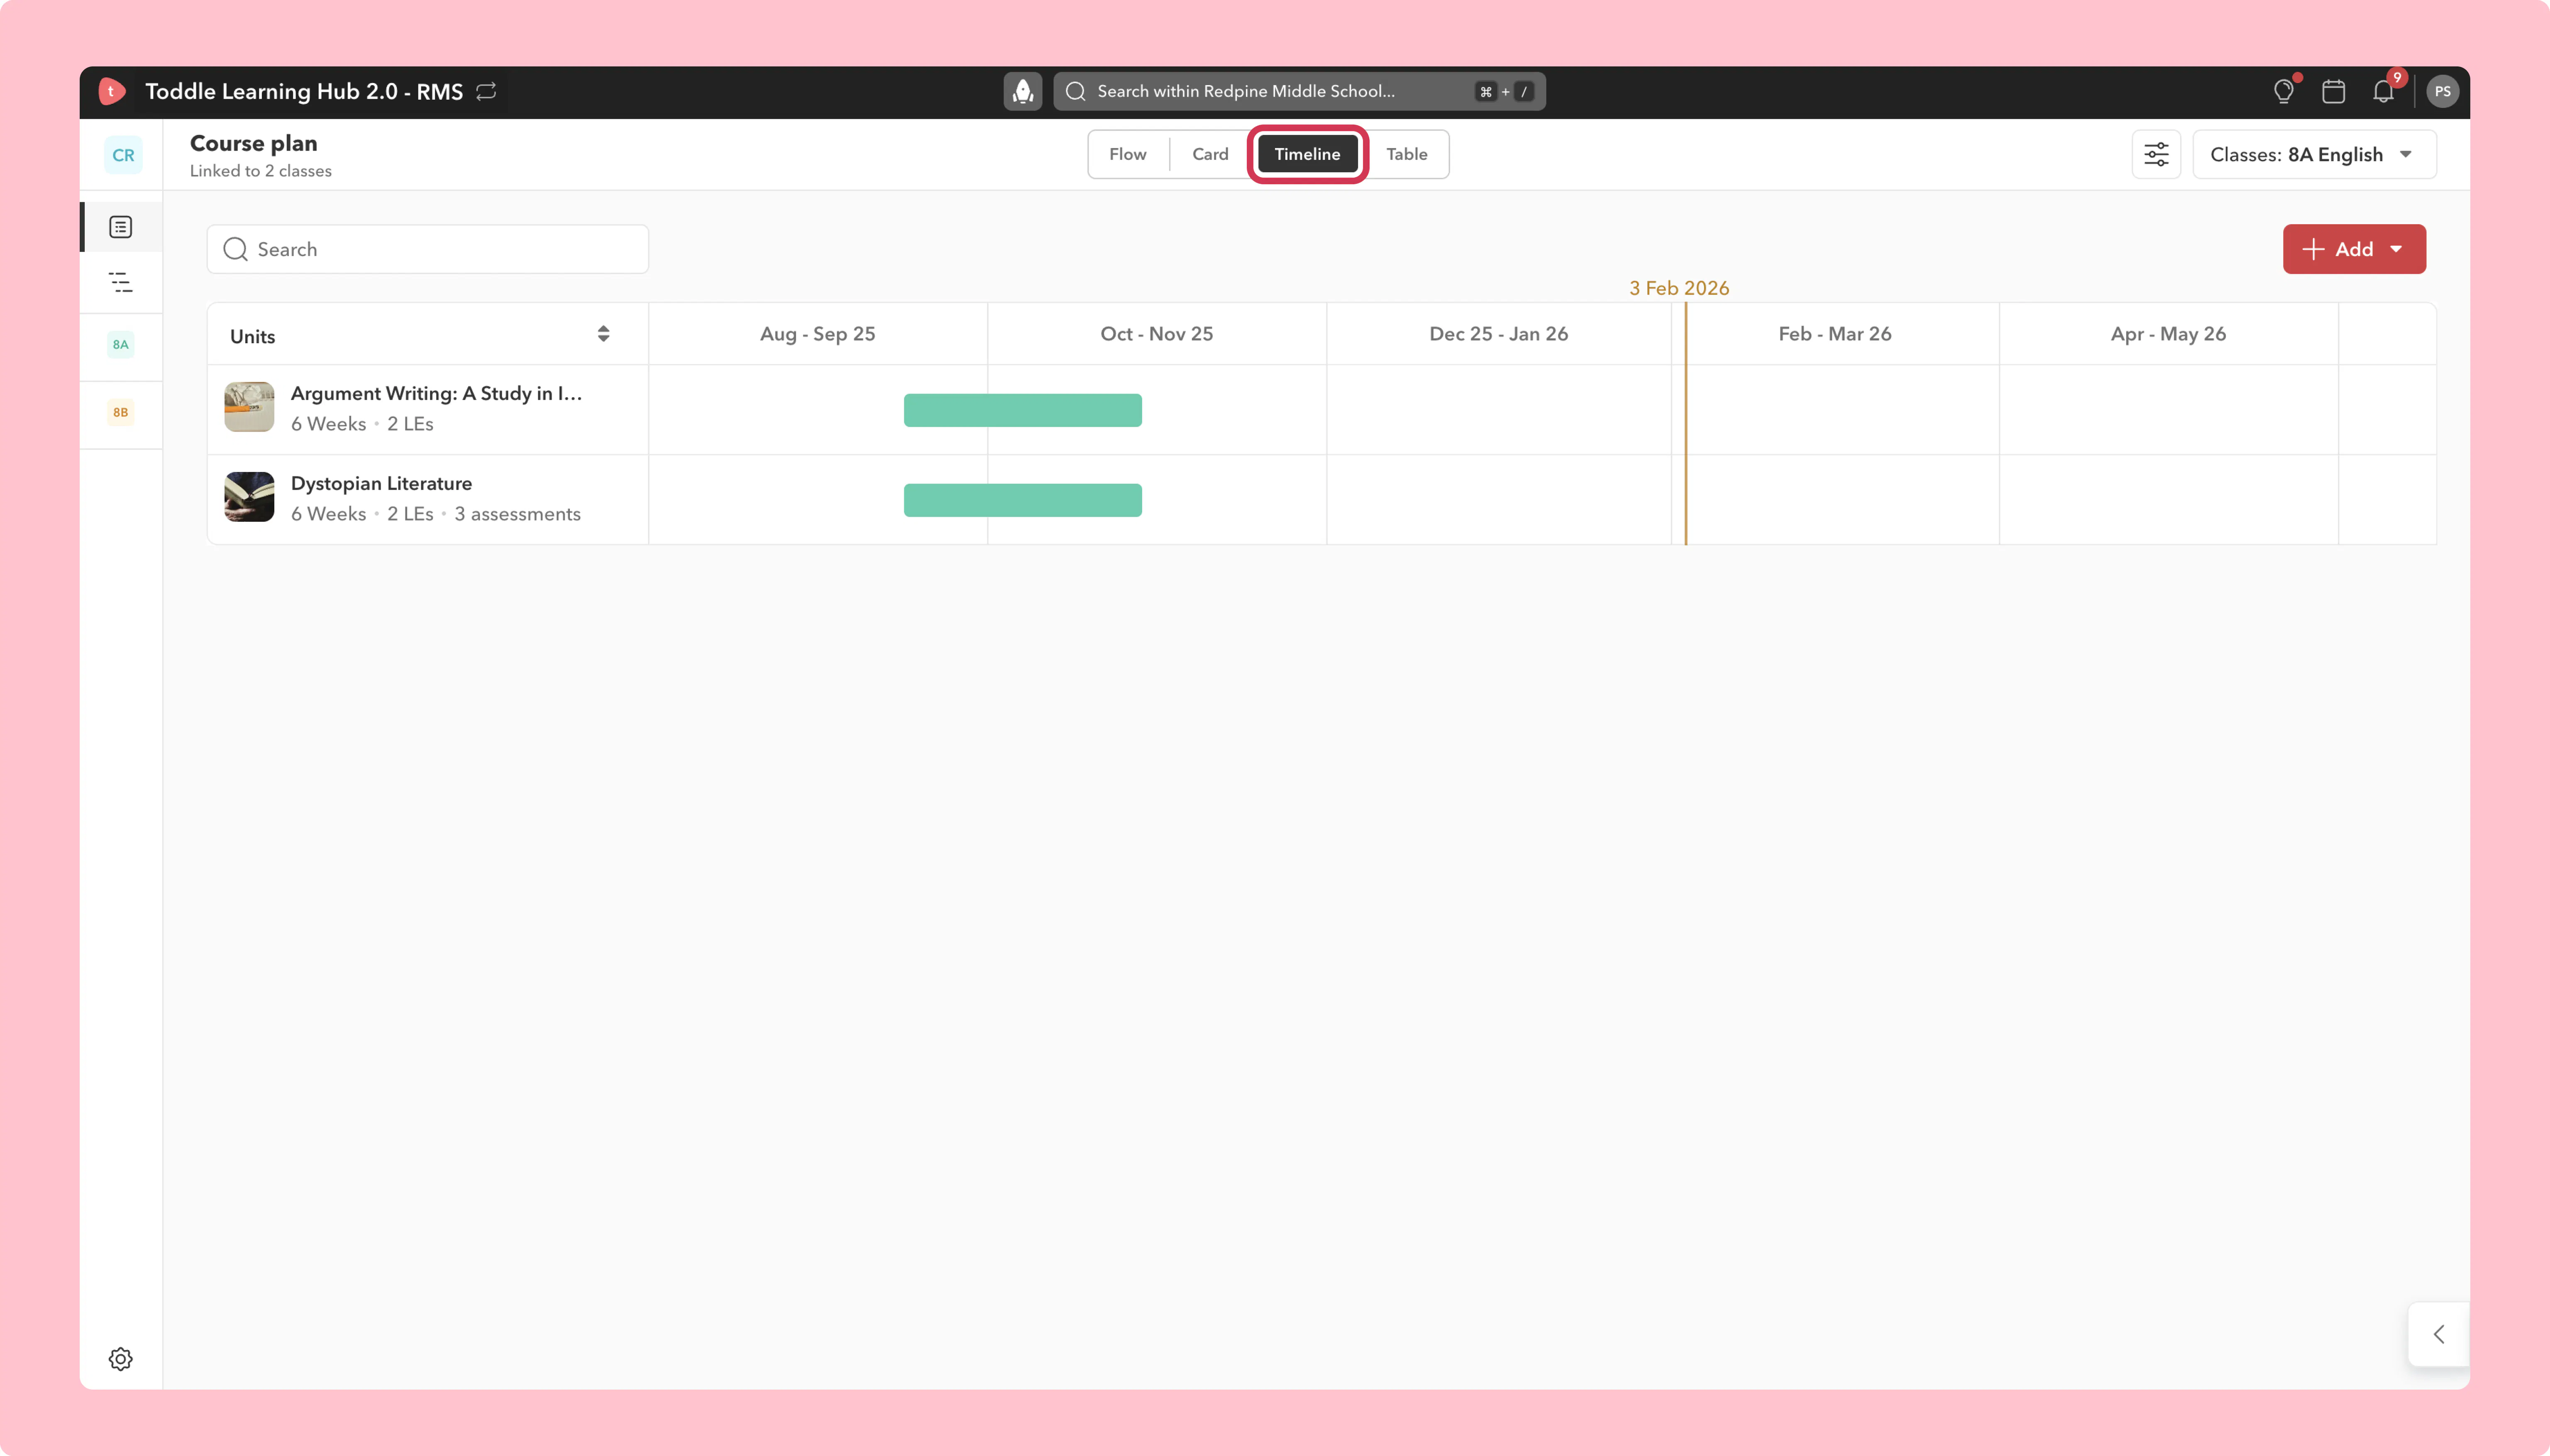
Task: Switch to Table view
Action: 1406,154
